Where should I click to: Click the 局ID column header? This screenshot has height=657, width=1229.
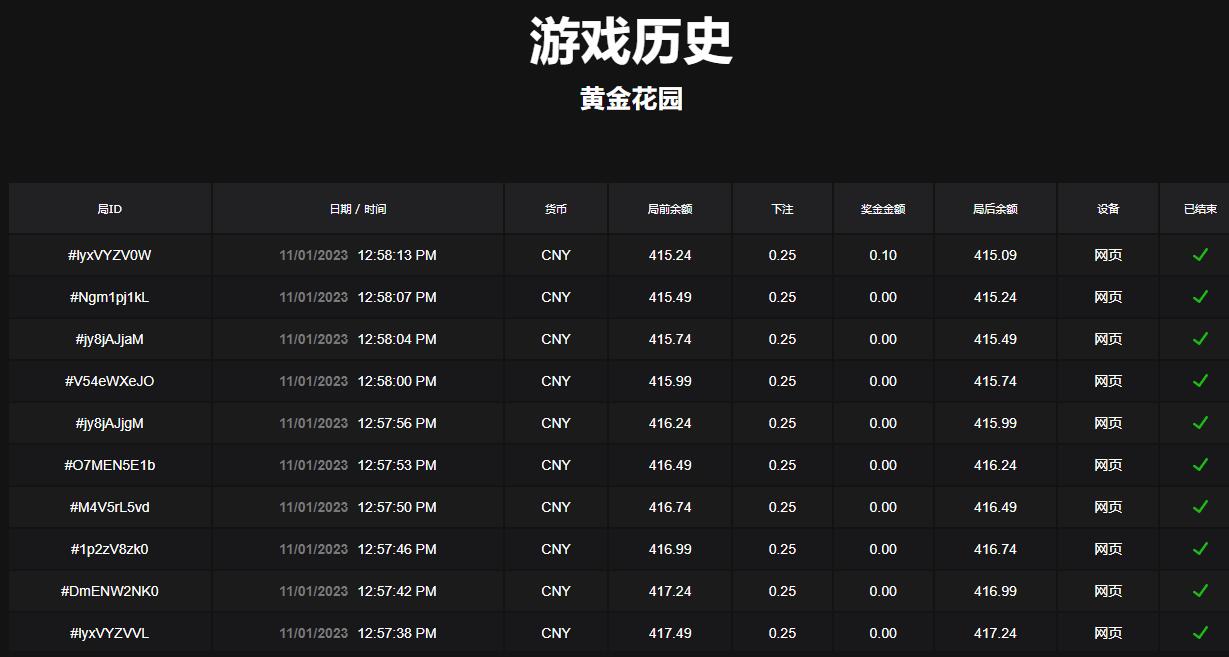(x=110, y=209)
